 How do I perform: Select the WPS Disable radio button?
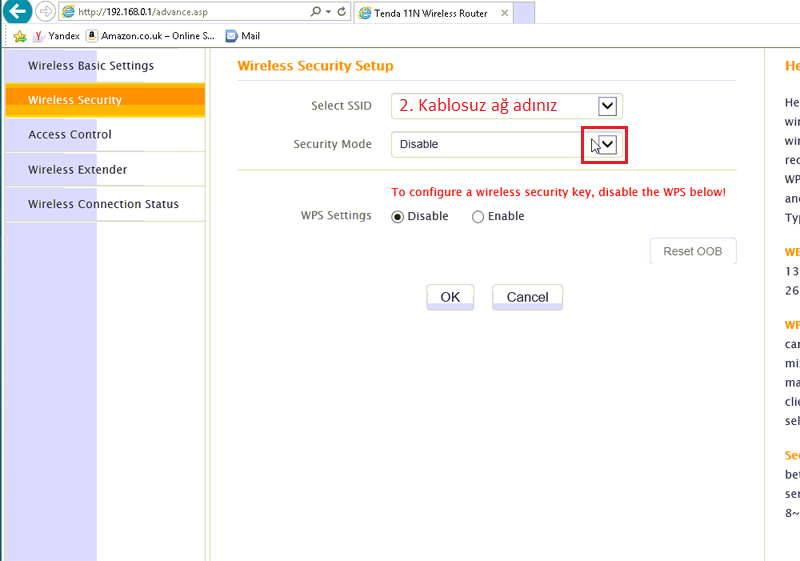[397, 217]
